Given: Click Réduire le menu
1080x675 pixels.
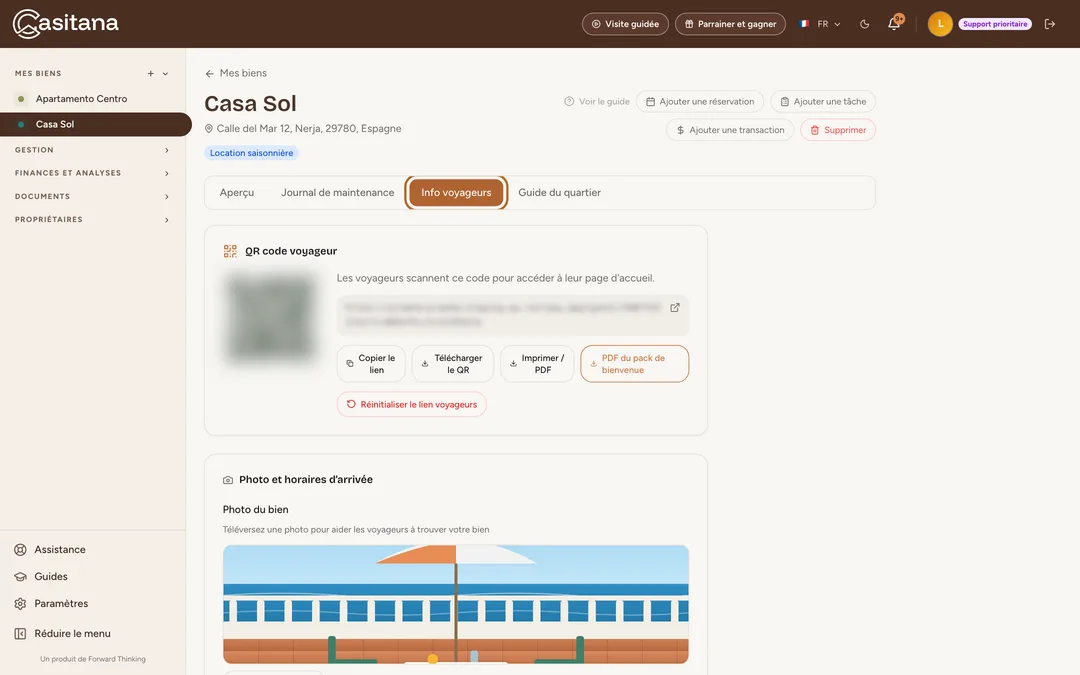Looking at the screenshot, I should [x=63, y=634].
